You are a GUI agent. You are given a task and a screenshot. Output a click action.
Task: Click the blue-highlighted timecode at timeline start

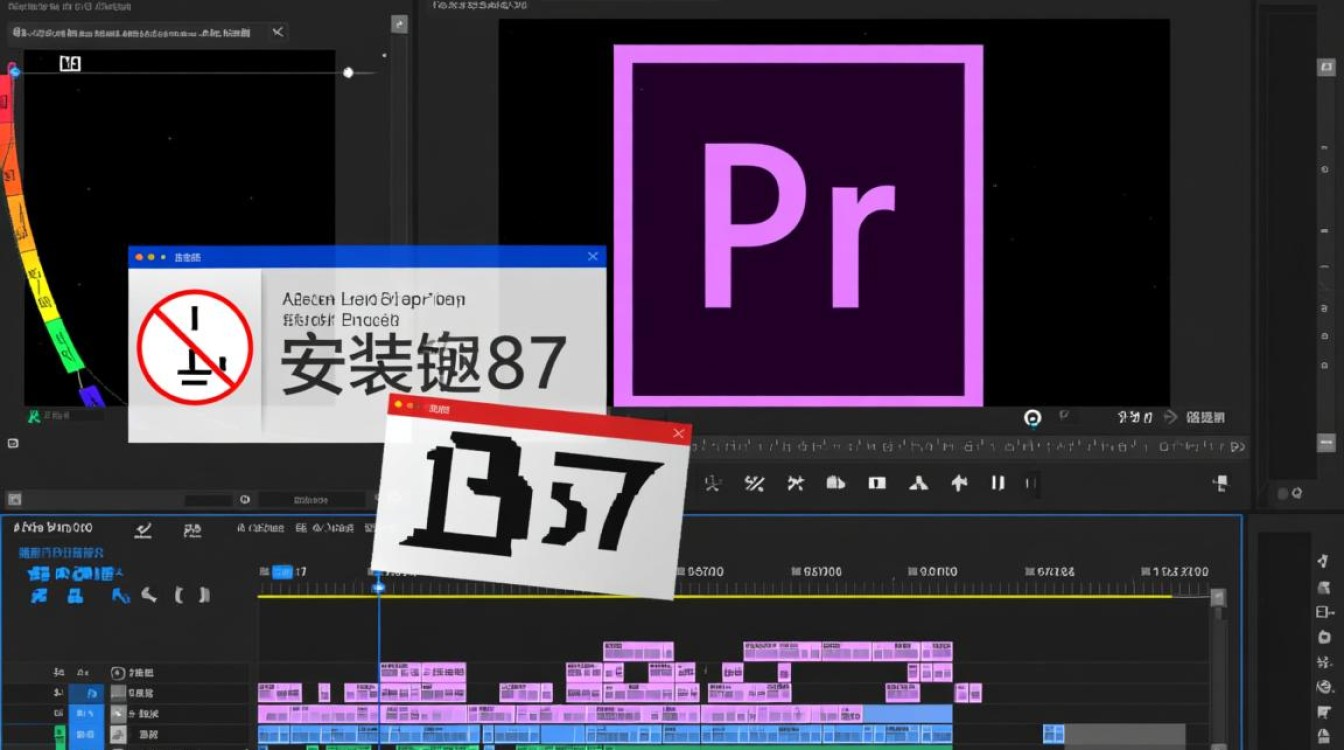[283, 572]
